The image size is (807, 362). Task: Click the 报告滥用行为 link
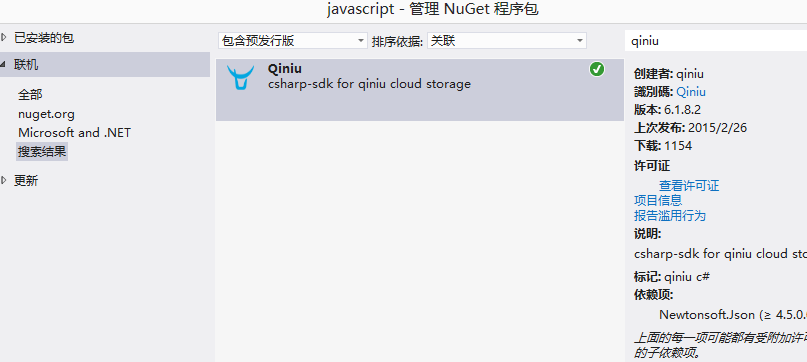pos(670,215)
